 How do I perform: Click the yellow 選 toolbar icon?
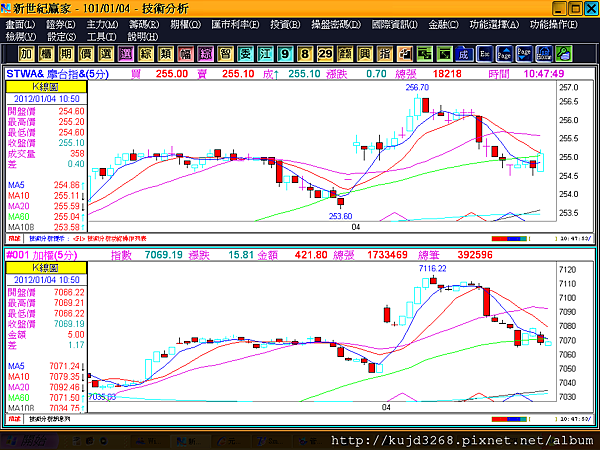(x=106, y=54)
